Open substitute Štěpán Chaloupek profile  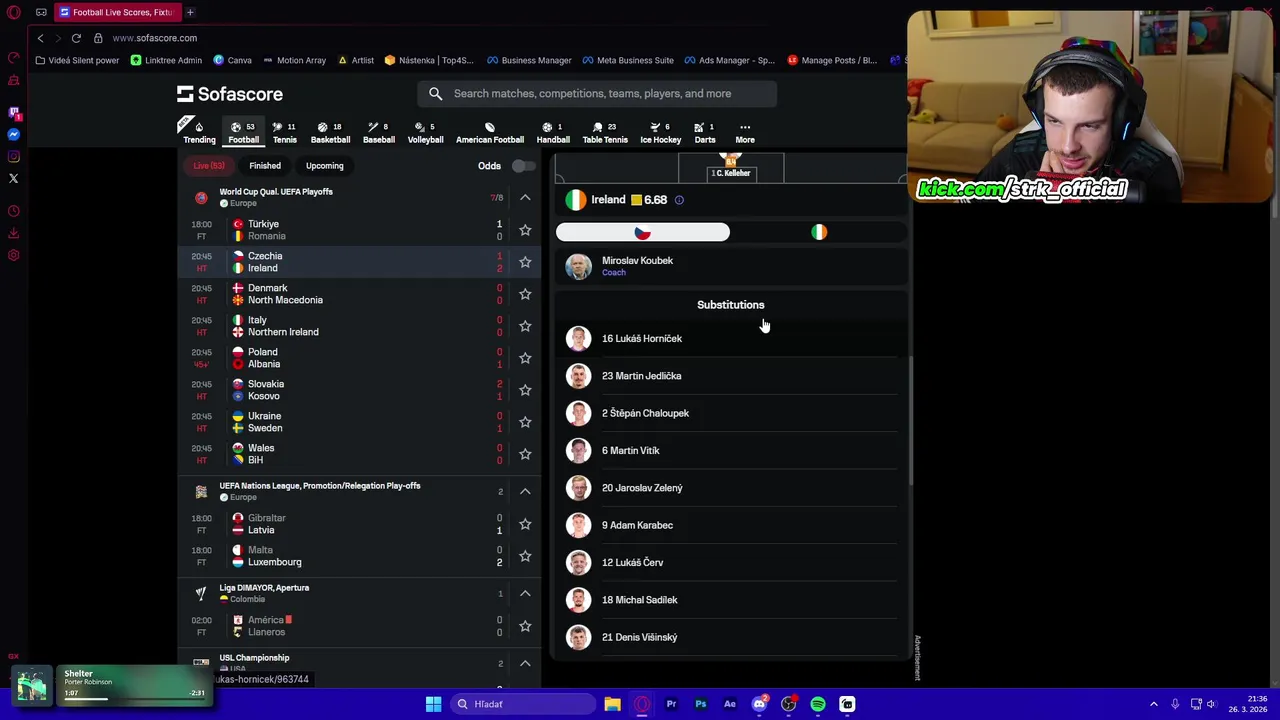pyautogui.click(x=731, y=413)
